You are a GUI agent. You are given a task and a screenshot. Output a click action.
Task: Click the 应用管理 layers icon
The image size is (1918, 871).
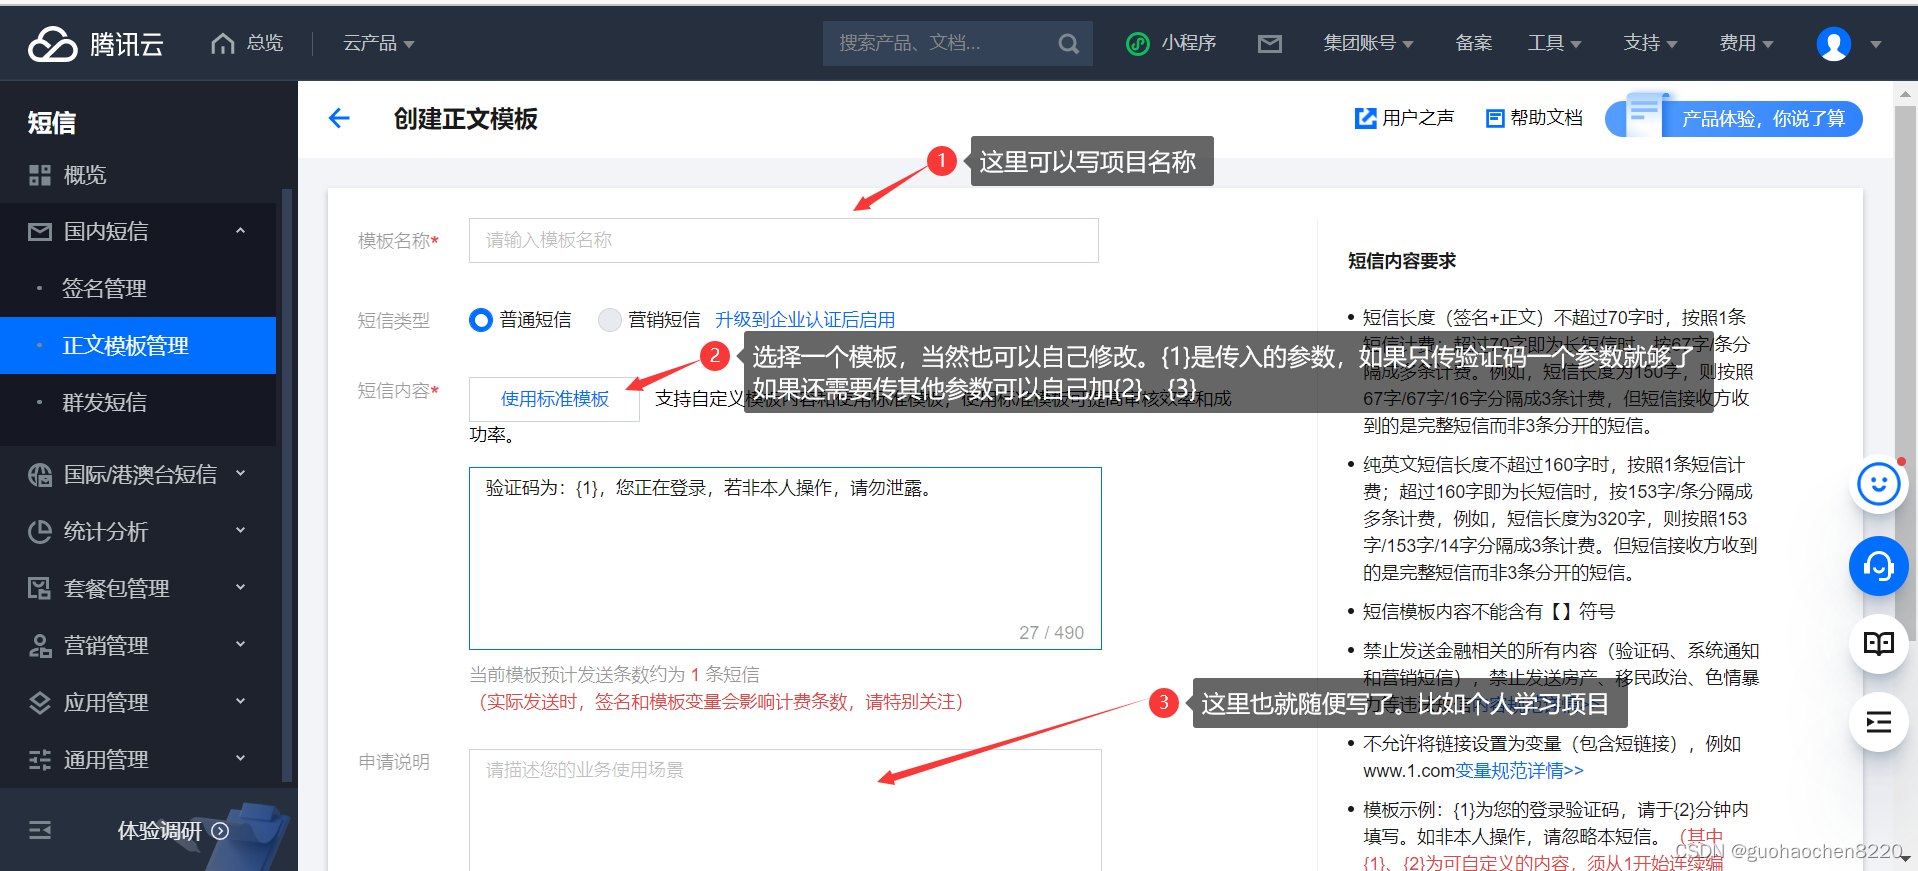[x=40, y=702]
